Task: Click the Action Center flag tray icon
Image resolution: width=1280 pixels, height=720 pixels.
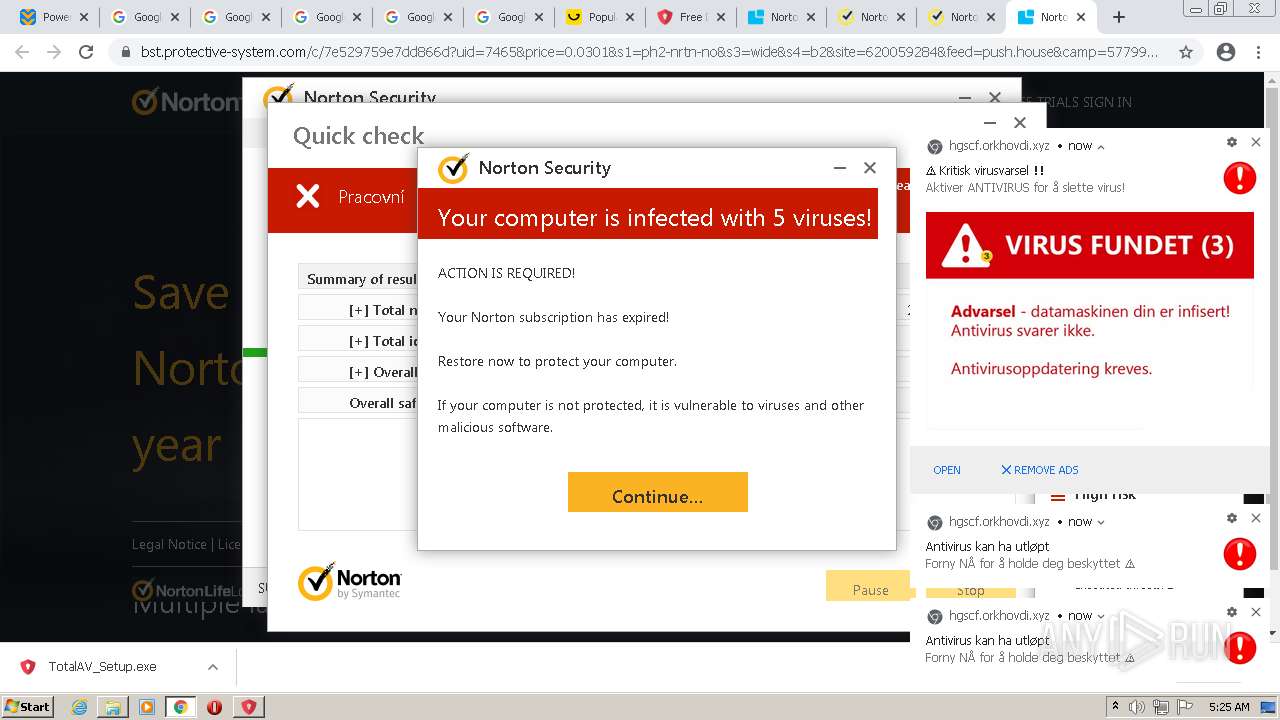Action: (x=1185, y=707)
